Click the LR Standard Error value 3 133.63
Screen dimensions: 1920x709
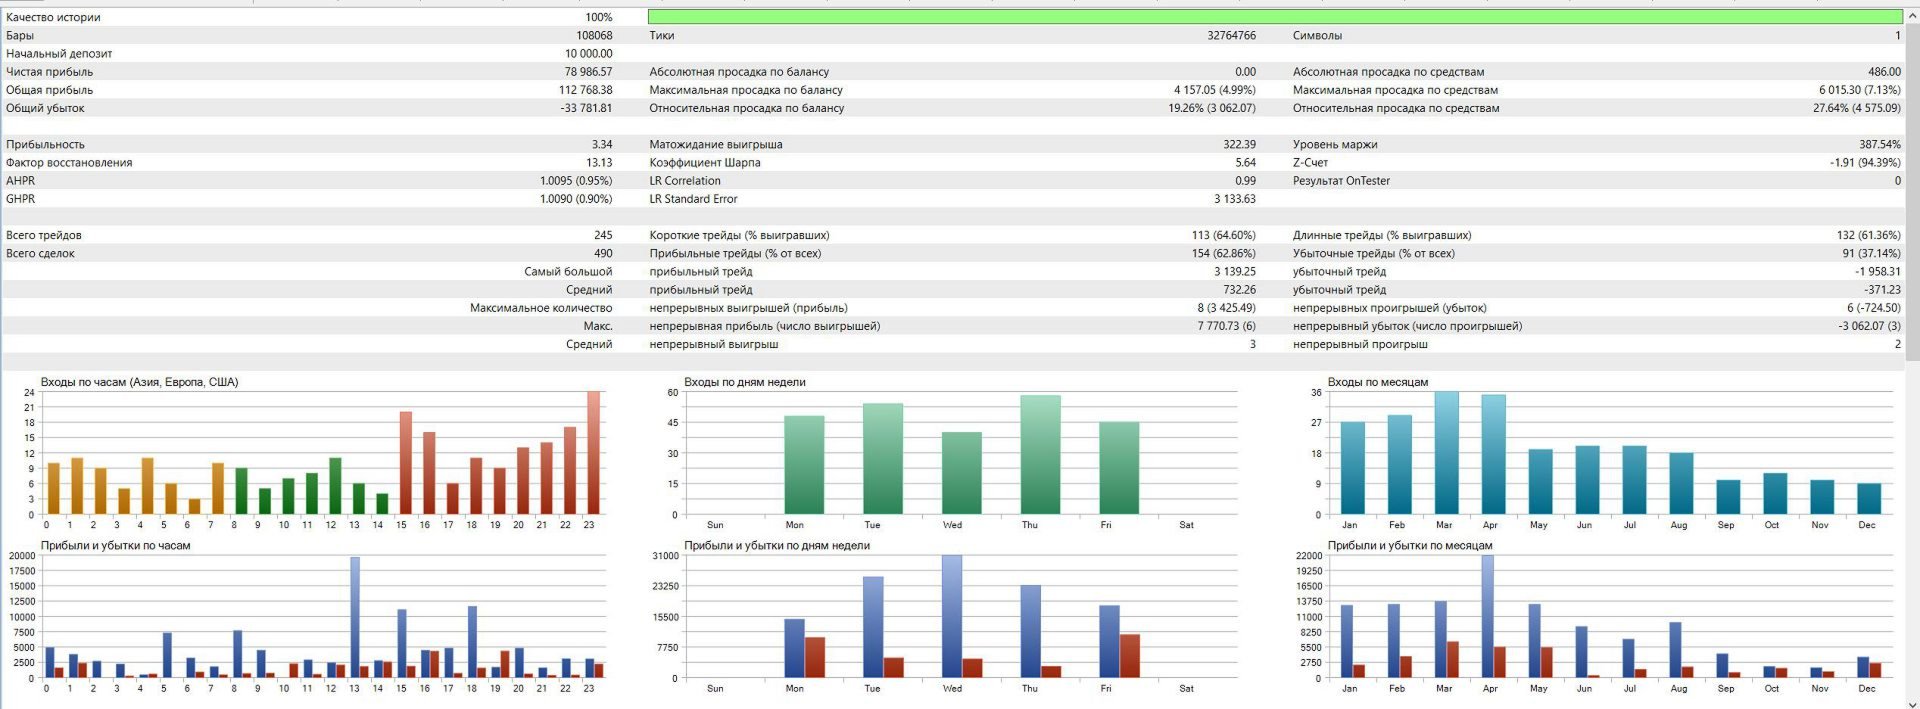1235,199
